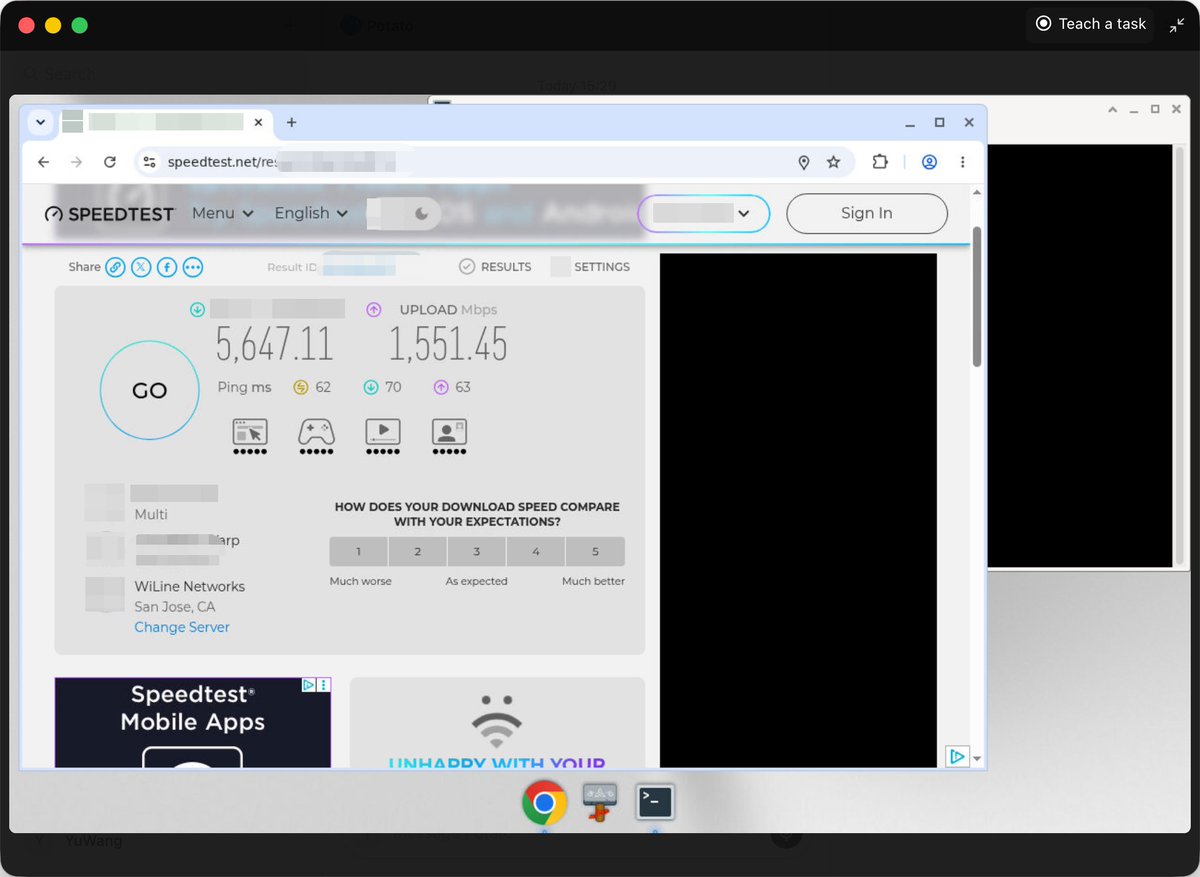Rate download speed 1 Much worse
This screenshot has width=1200, height=877.
359,552
